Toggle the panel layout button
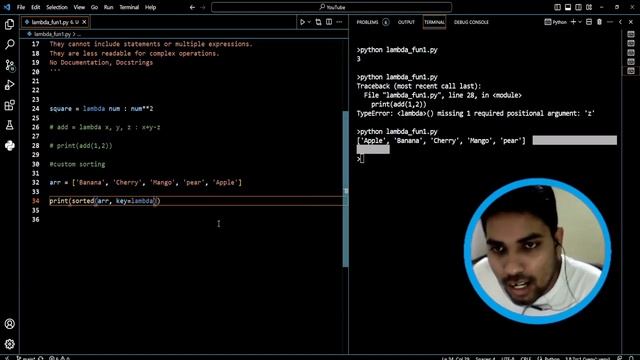This screenshot has width=640, height=360. click(x=568, y=7)
